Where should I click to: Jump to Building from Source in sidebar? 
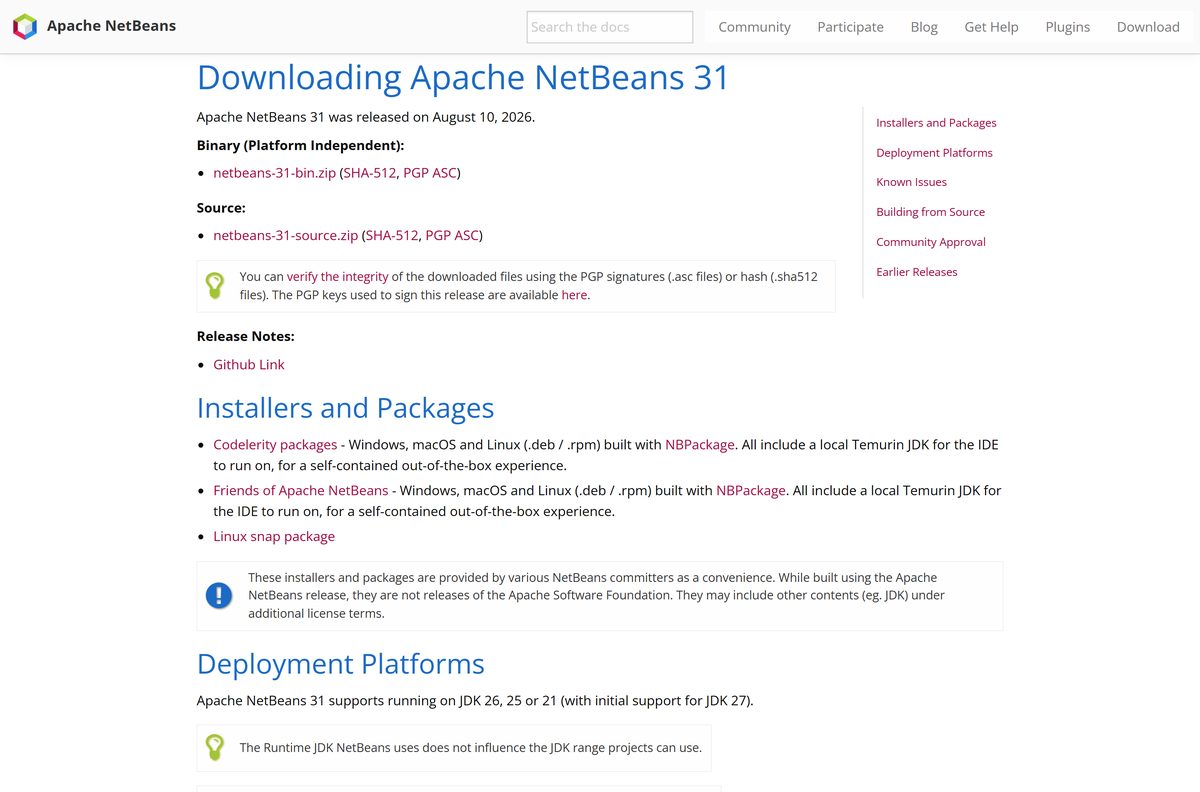tap(930, 212)
